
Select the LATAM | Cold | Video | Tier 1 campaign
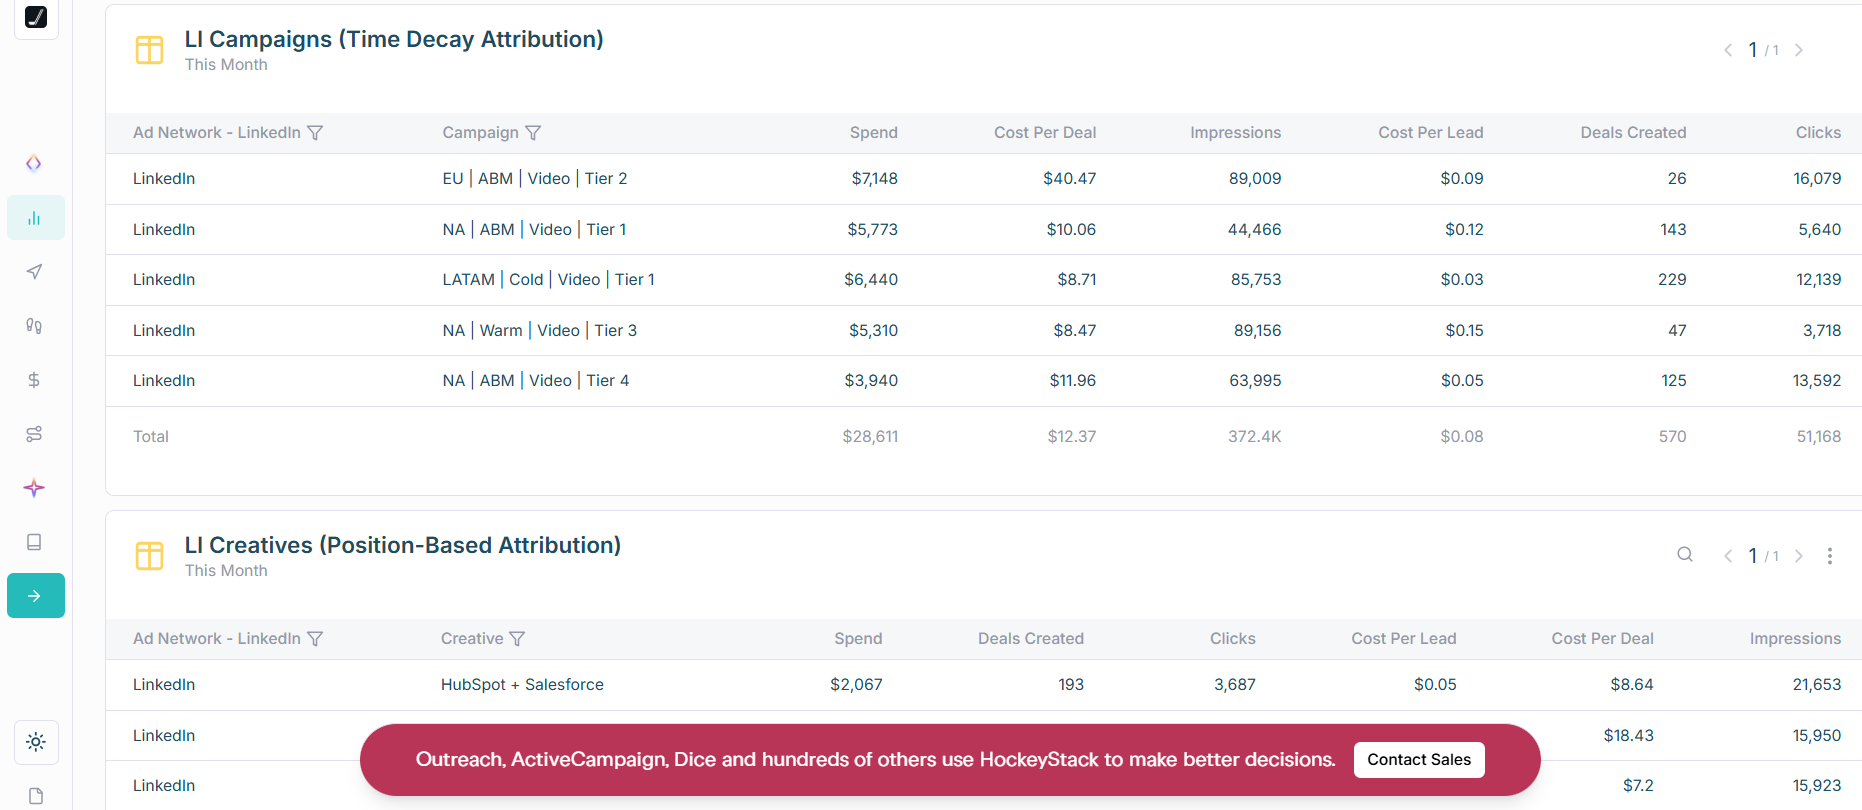(549, 279)
